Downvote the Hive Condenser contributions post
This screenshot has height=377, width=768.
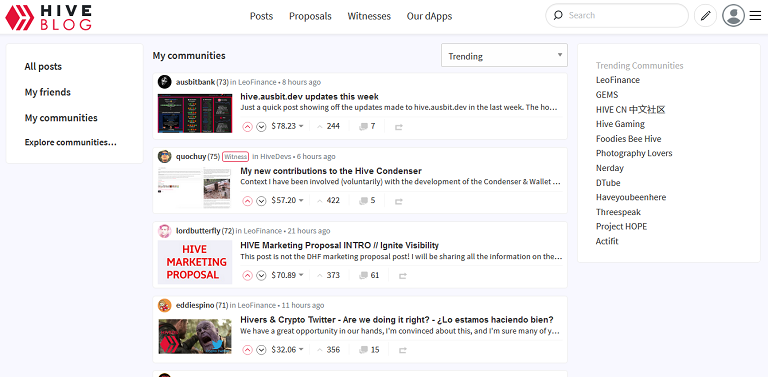[261, 201]
